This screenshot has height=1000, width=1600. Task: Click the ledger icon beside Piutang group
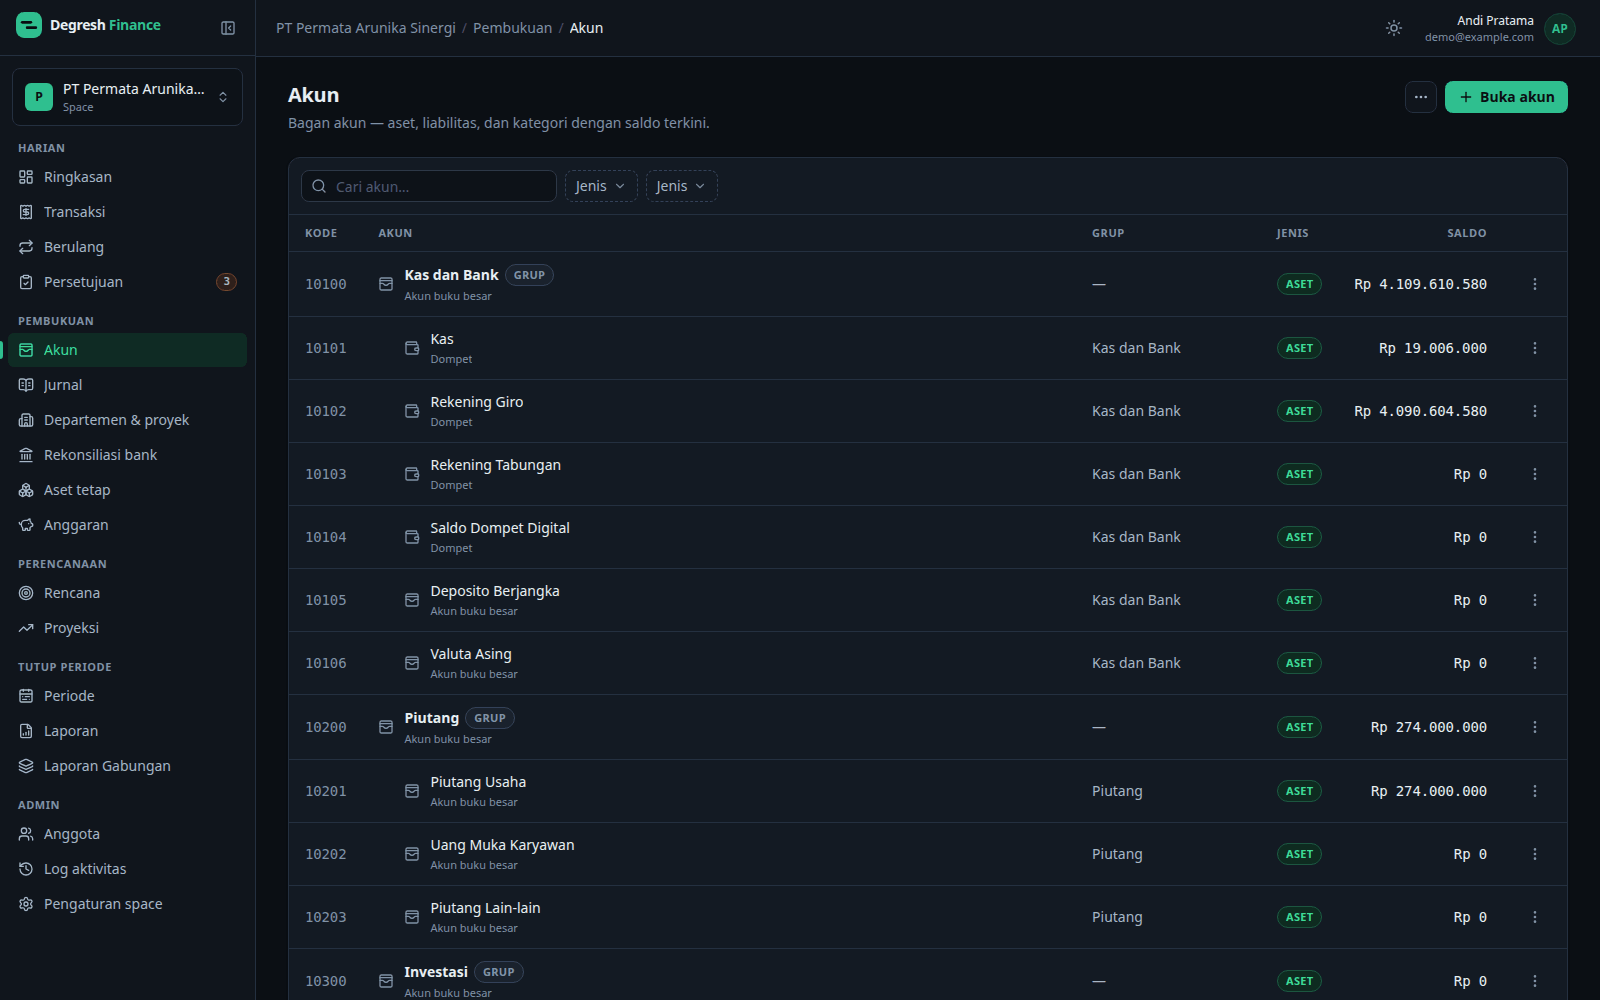(x=386, y=727)
